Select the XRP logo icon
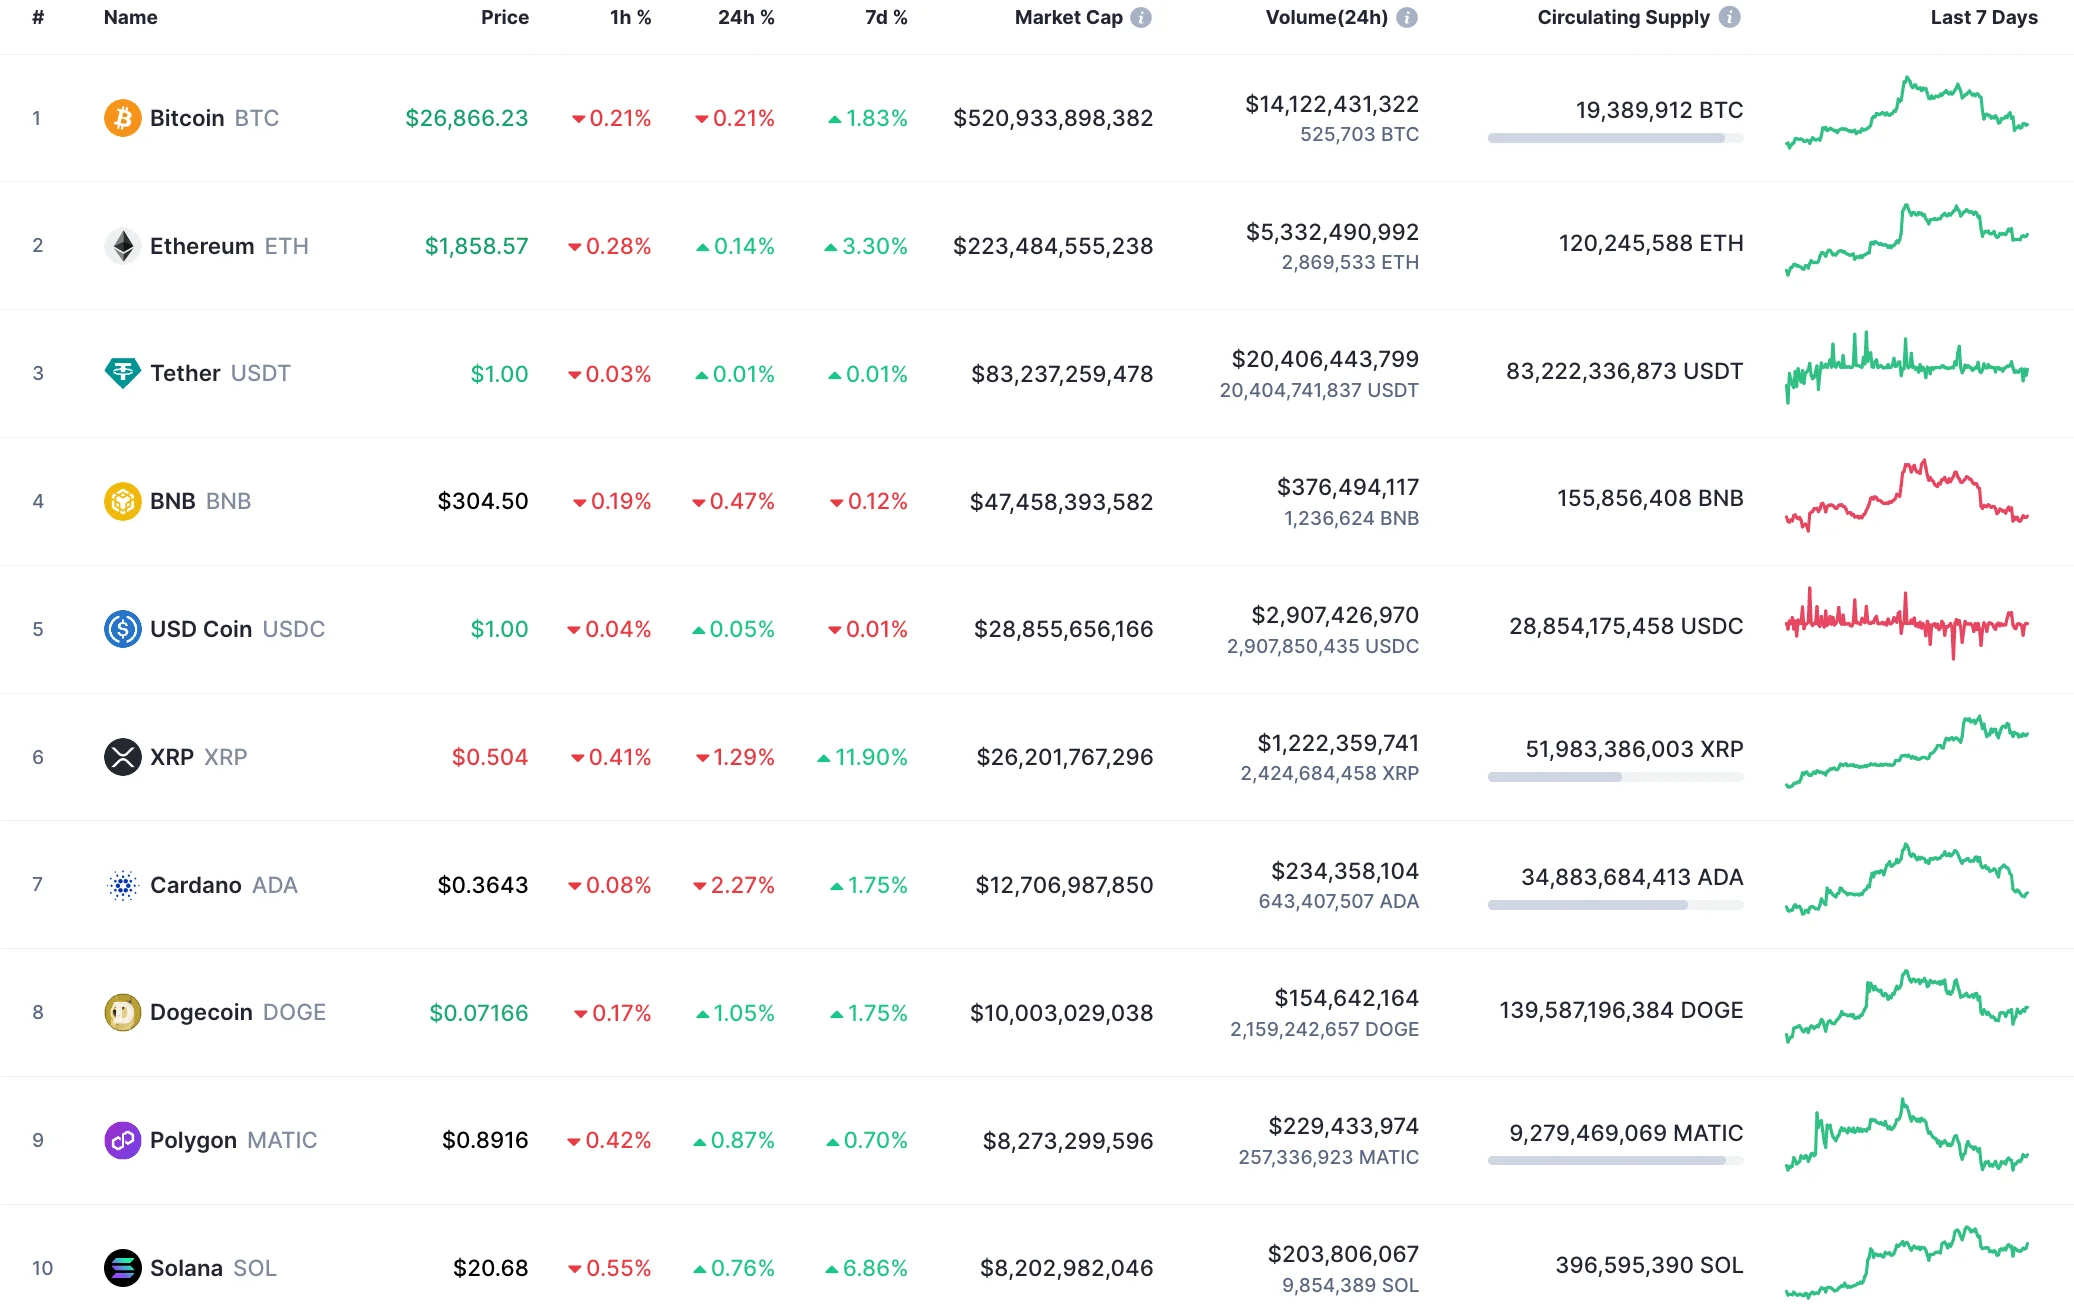This screenshot has width=2074, height=1314. click(x=122, y=757)
